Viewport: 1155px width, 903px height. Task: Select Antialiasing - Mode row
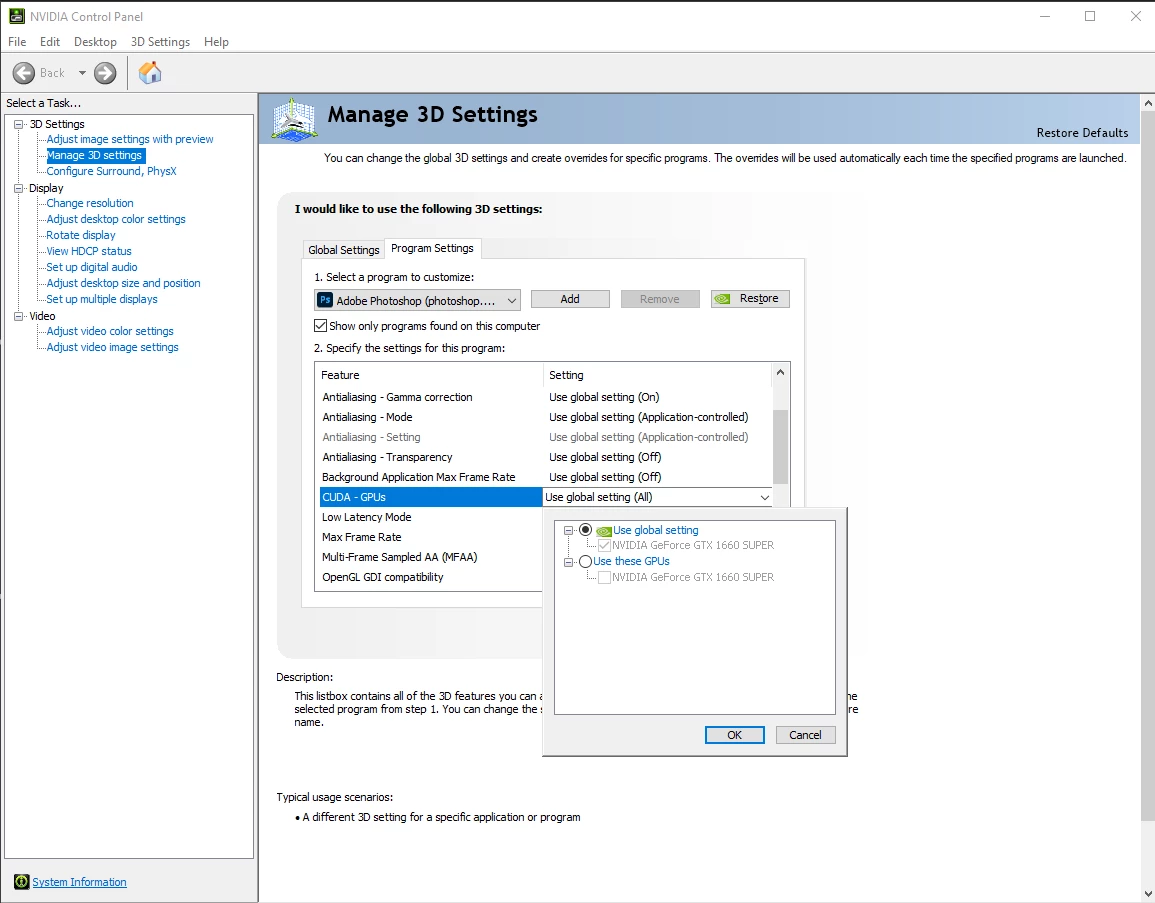(544, 417)
